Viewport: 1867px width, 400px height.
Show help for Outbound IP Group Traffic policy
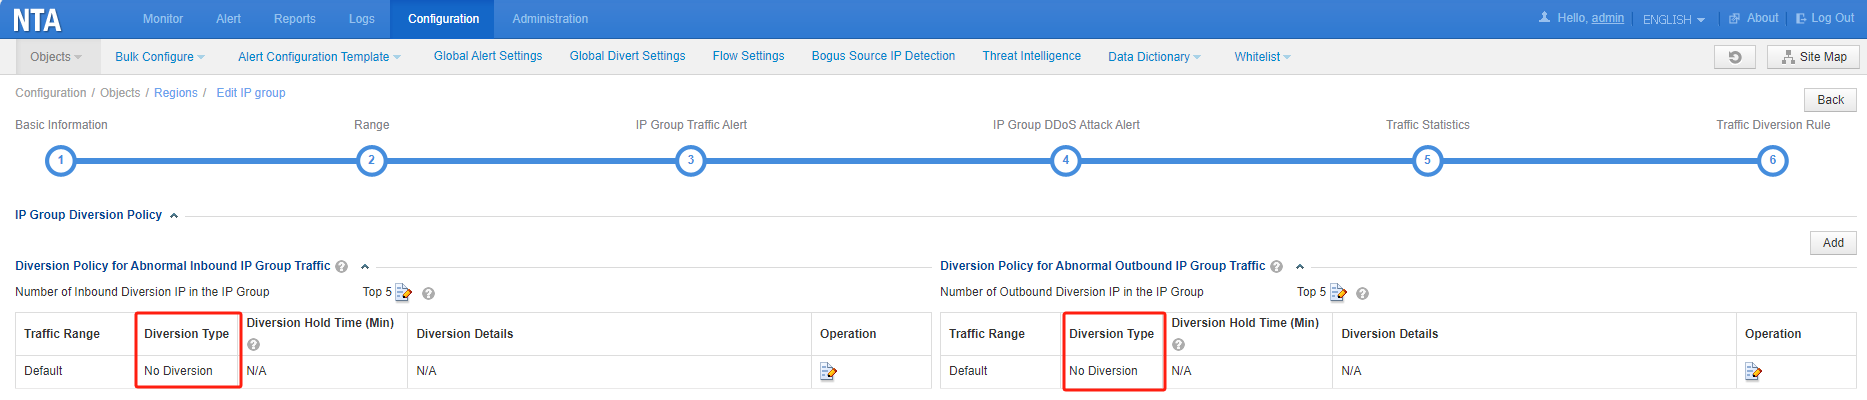(x=1276, y=267)
